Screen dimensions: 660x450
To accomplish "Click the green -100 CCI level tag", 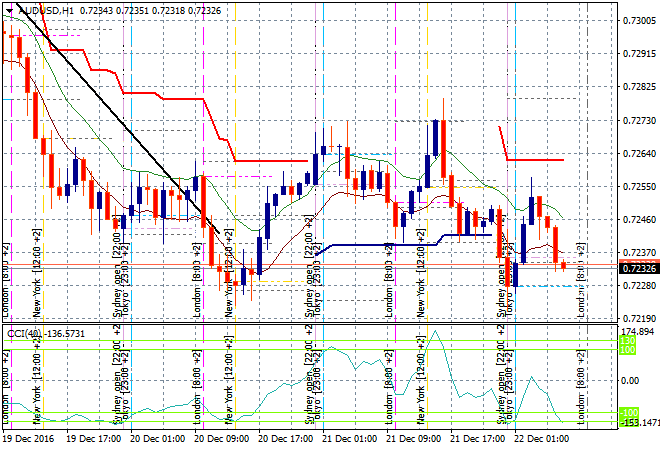I will click(600, 413).
